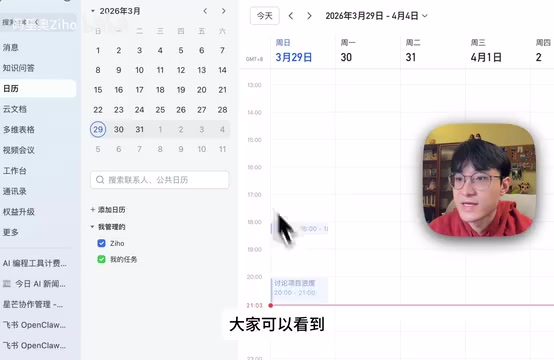Open 视频会议 in the sidebar
Viewport: 554px width, 360px height.
(18, 150)
